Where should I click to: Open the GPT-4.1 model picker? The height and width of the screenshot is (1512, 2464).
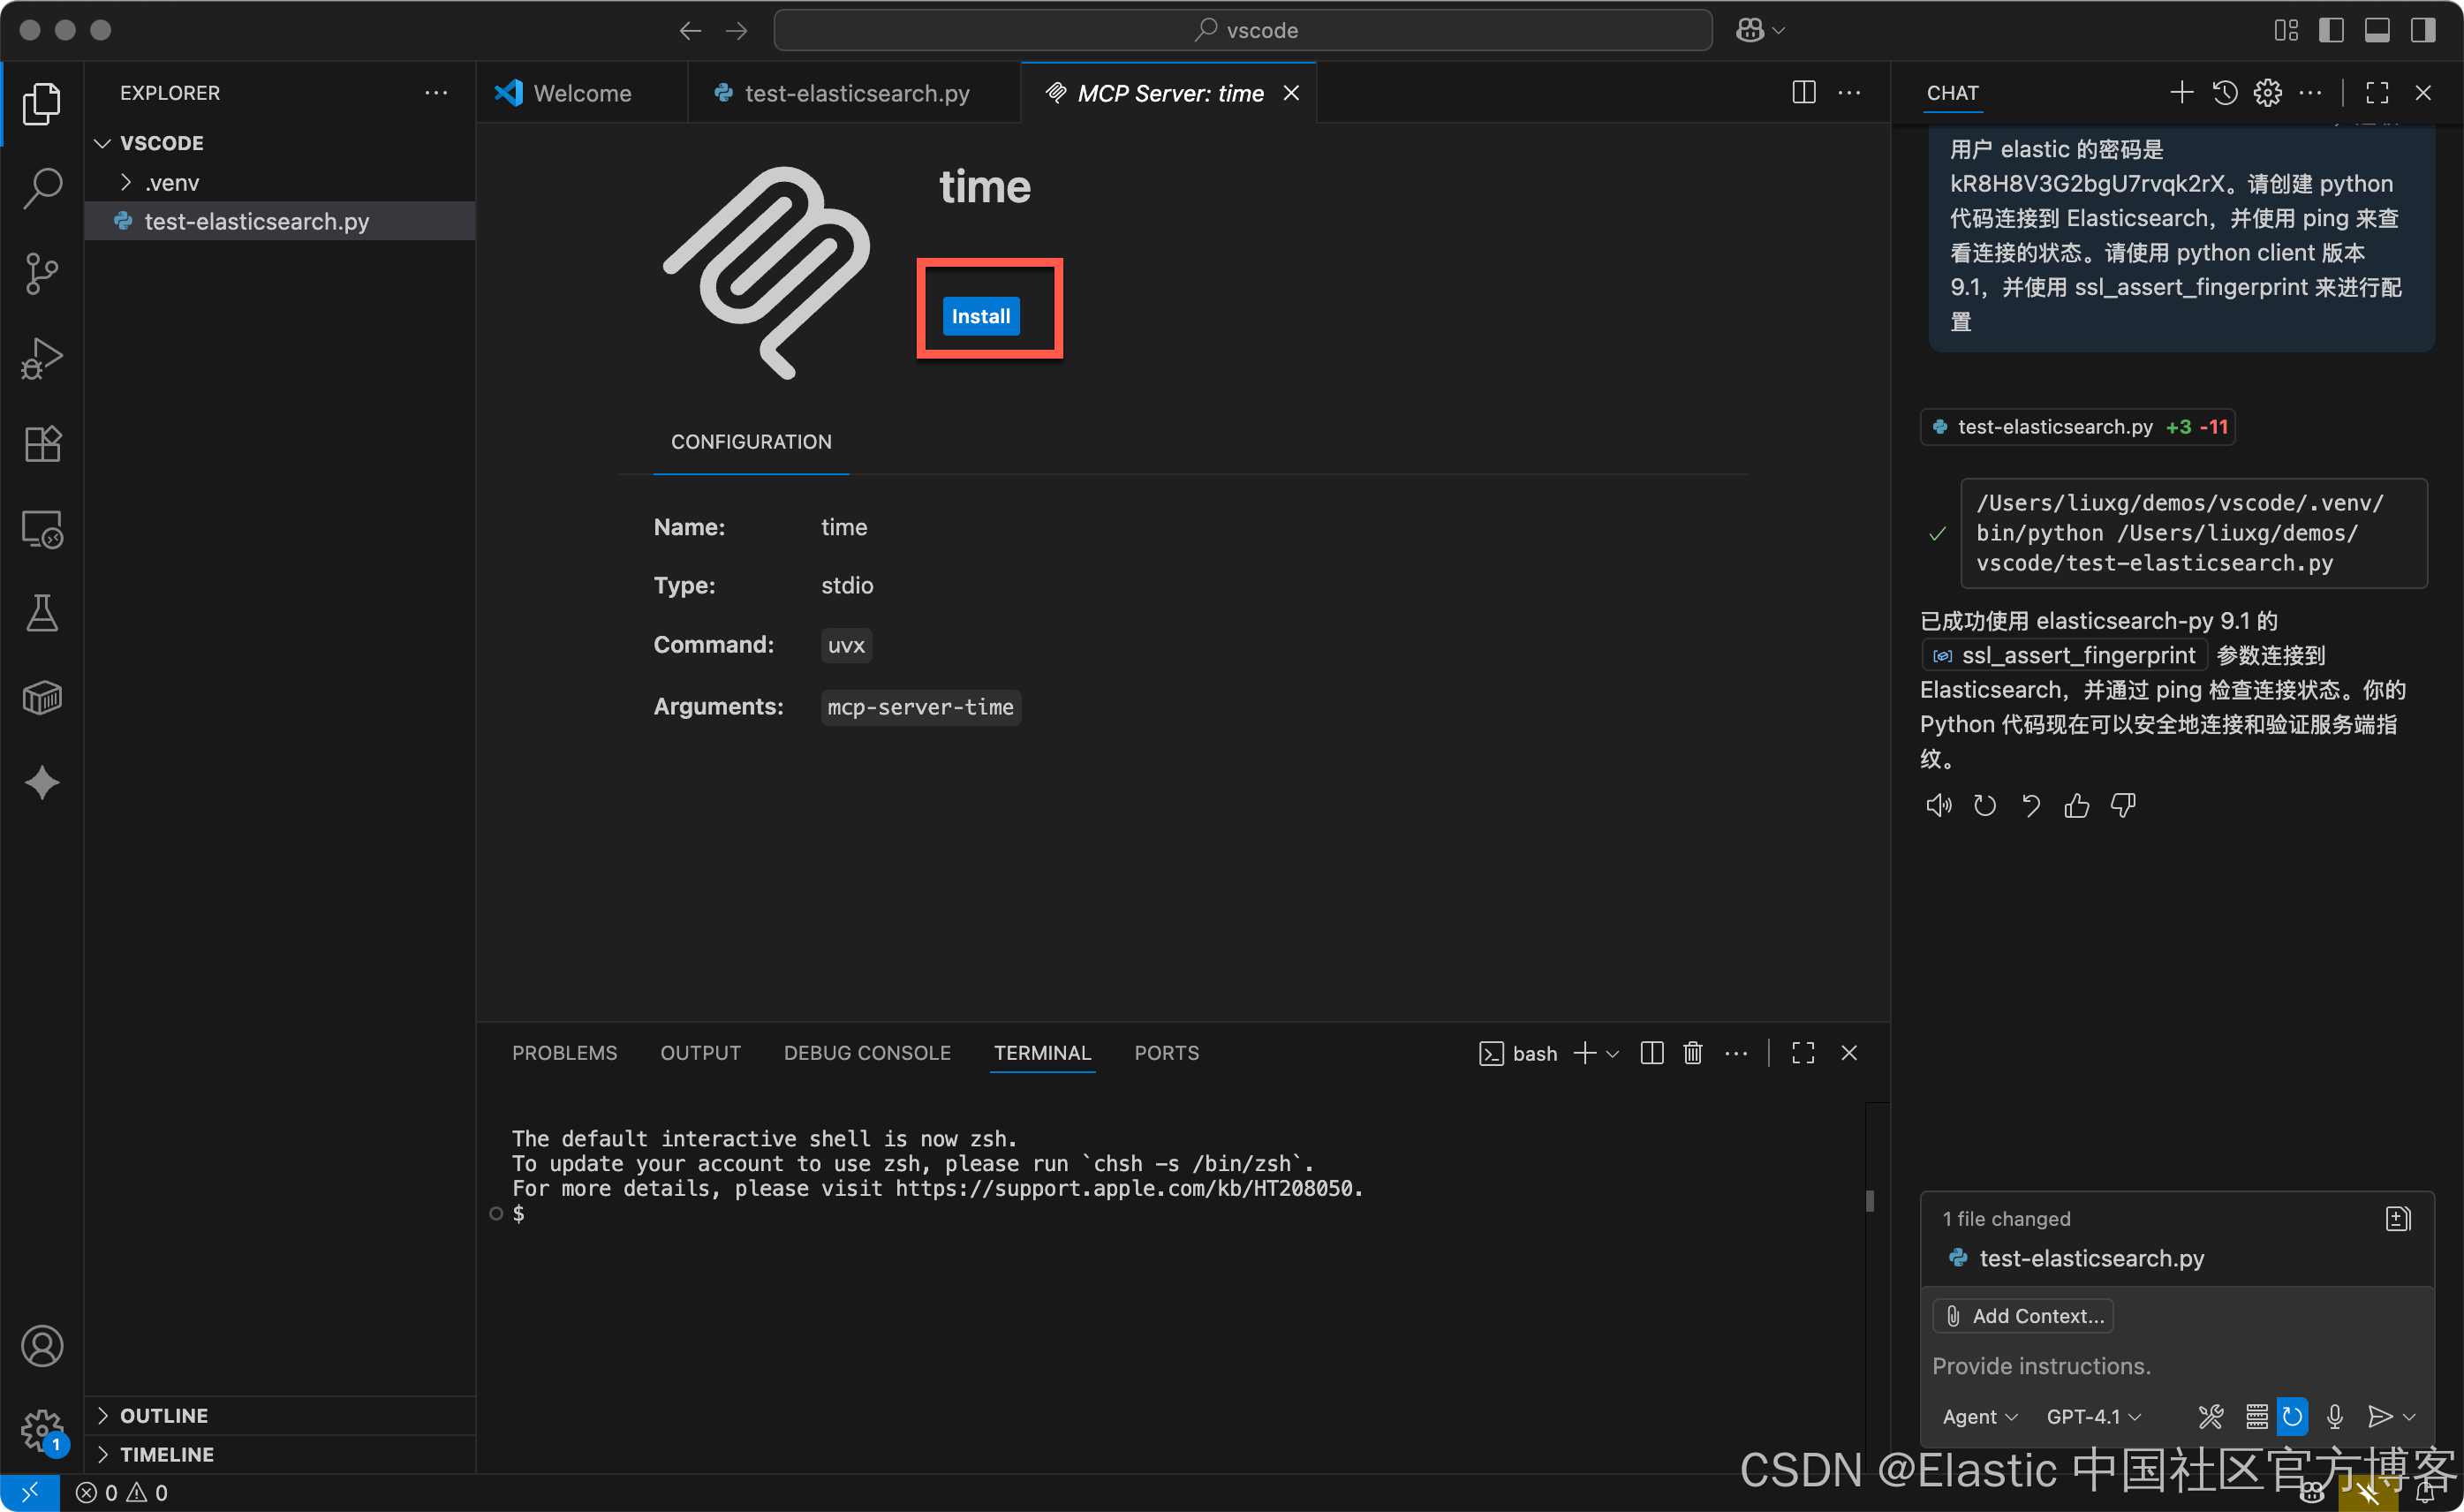pyautogui.click(x=2093, y=1417)
